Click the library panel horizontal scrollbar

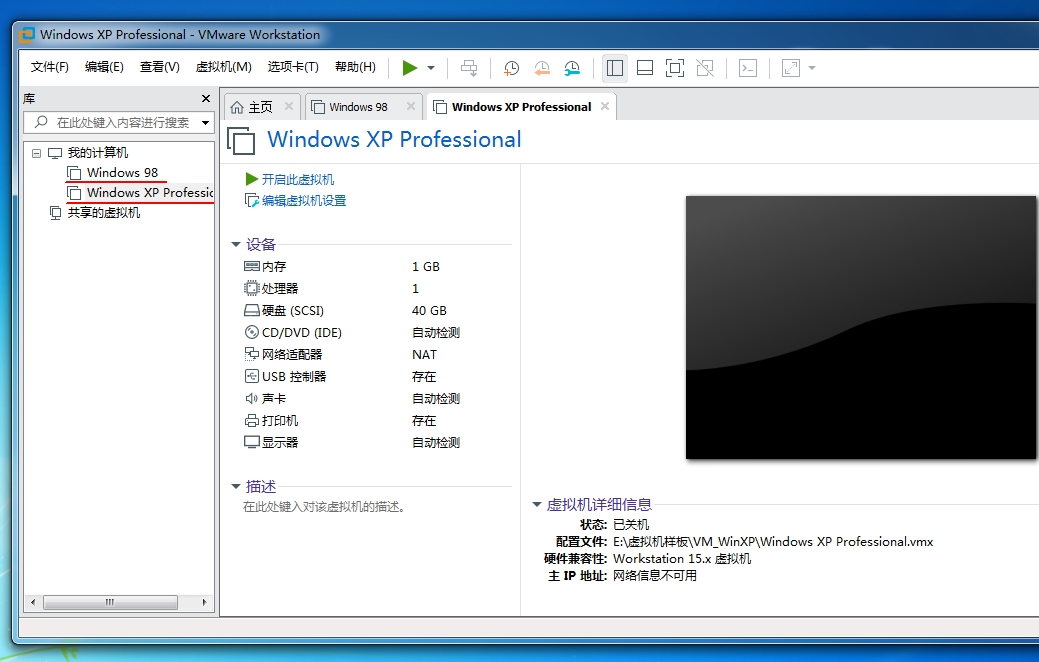click(111, 603)
